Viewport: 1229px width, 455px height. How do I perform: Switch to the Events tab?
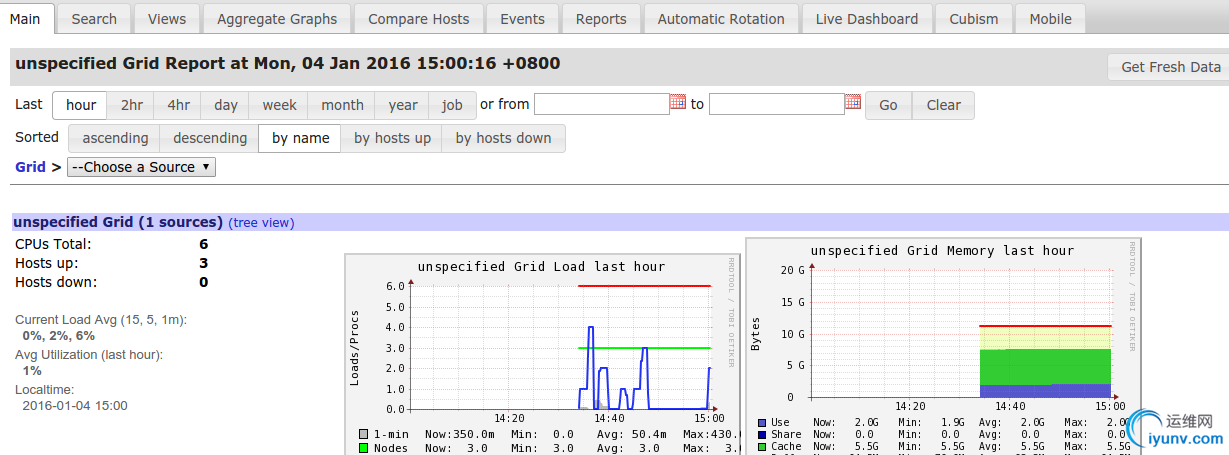click(x=523, y=19)
